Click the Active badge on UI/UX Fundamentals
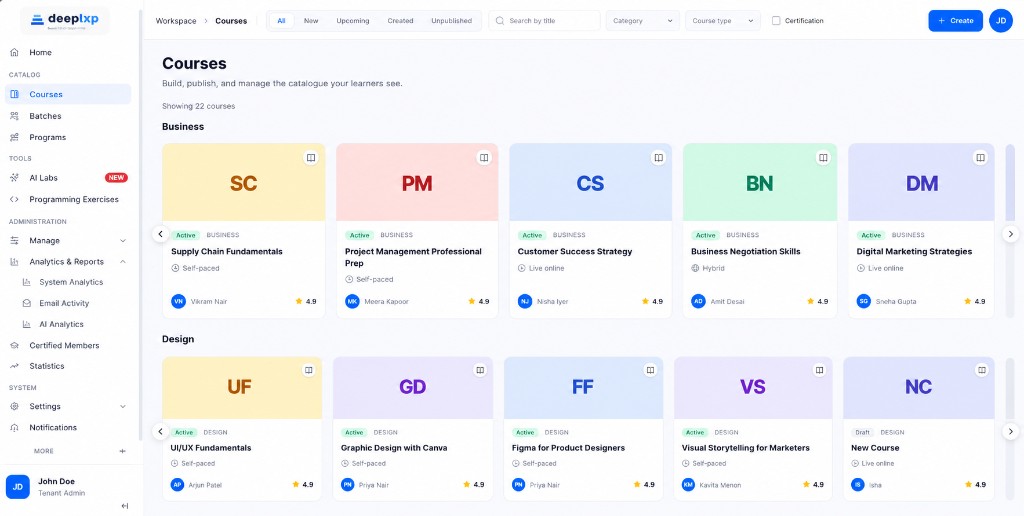 coord(184,432)
